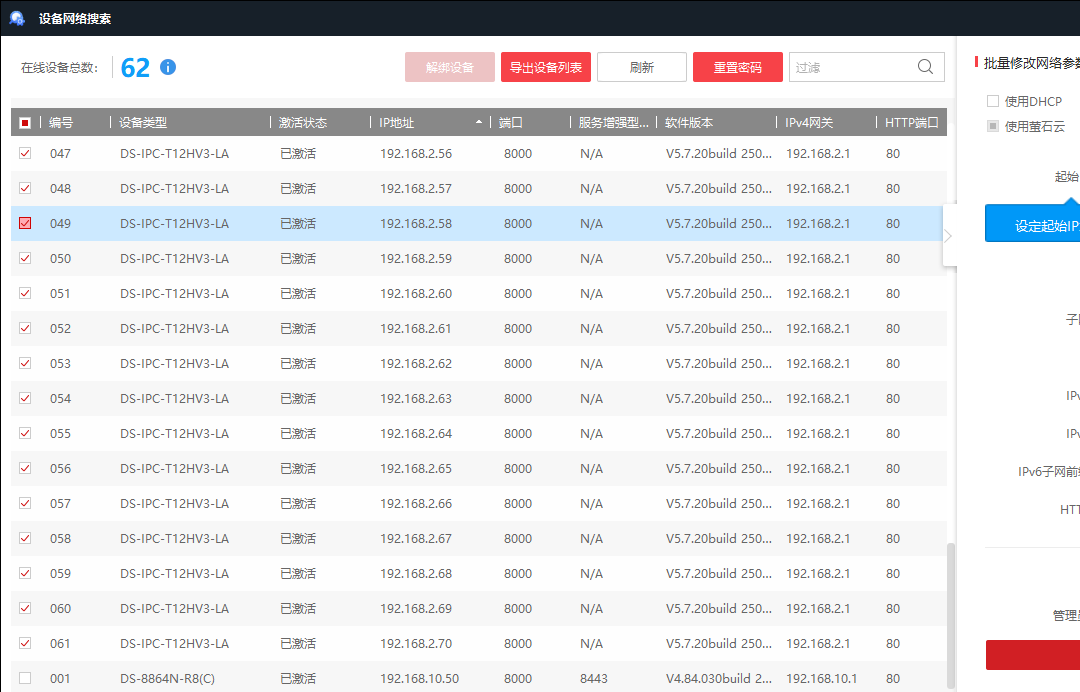Sort by 设备类型 column header
The width and height of the screenshot is (1080, 692).
click(x=143, y=123)
